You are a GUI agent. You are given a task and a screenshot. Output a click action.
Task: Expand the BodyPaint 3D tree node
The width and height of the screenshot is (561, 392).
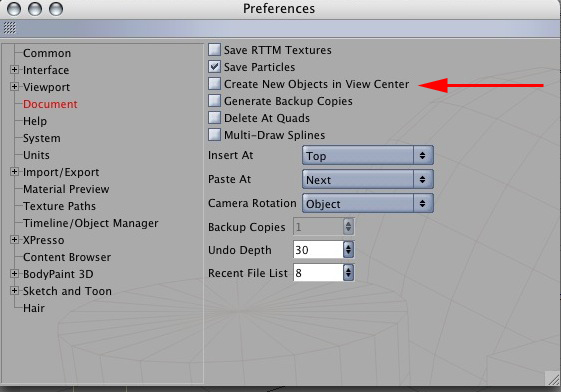click(14, 274)
